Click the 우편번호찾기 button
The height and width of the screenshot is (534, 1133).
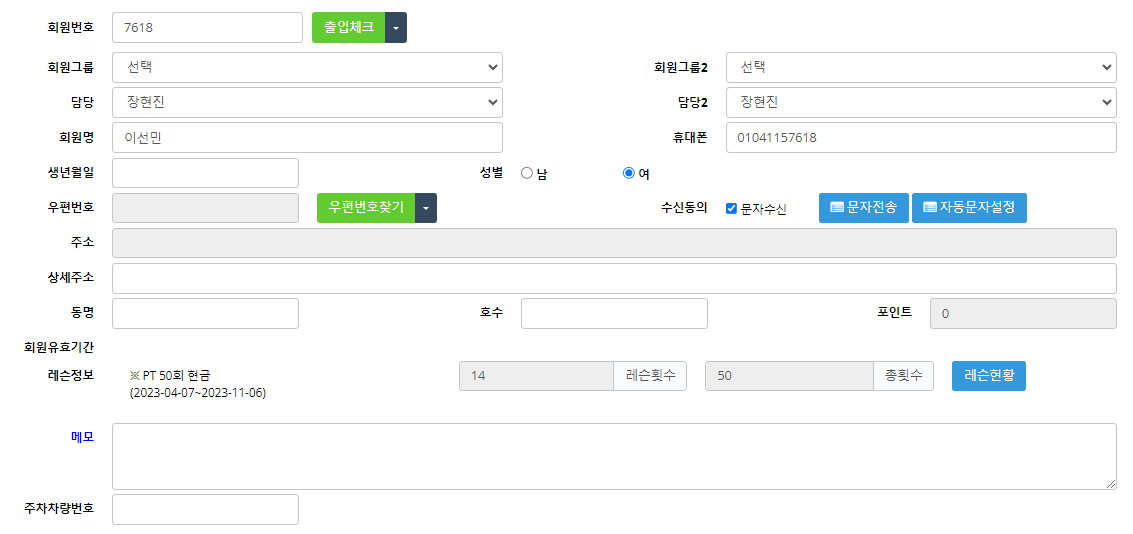pos(366,208)
